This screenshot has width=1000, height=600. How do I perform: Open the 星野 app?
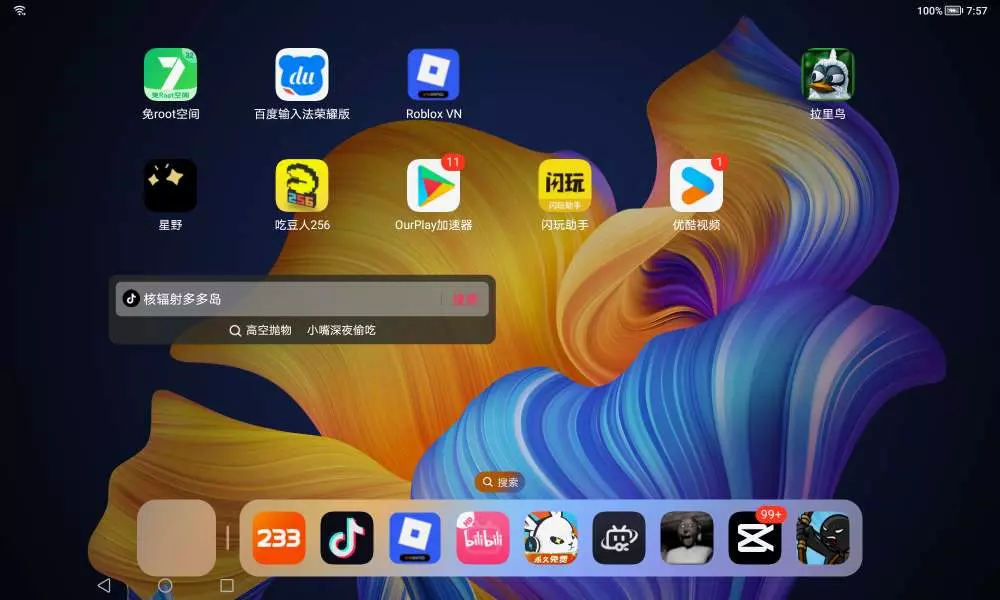[170, 186]
